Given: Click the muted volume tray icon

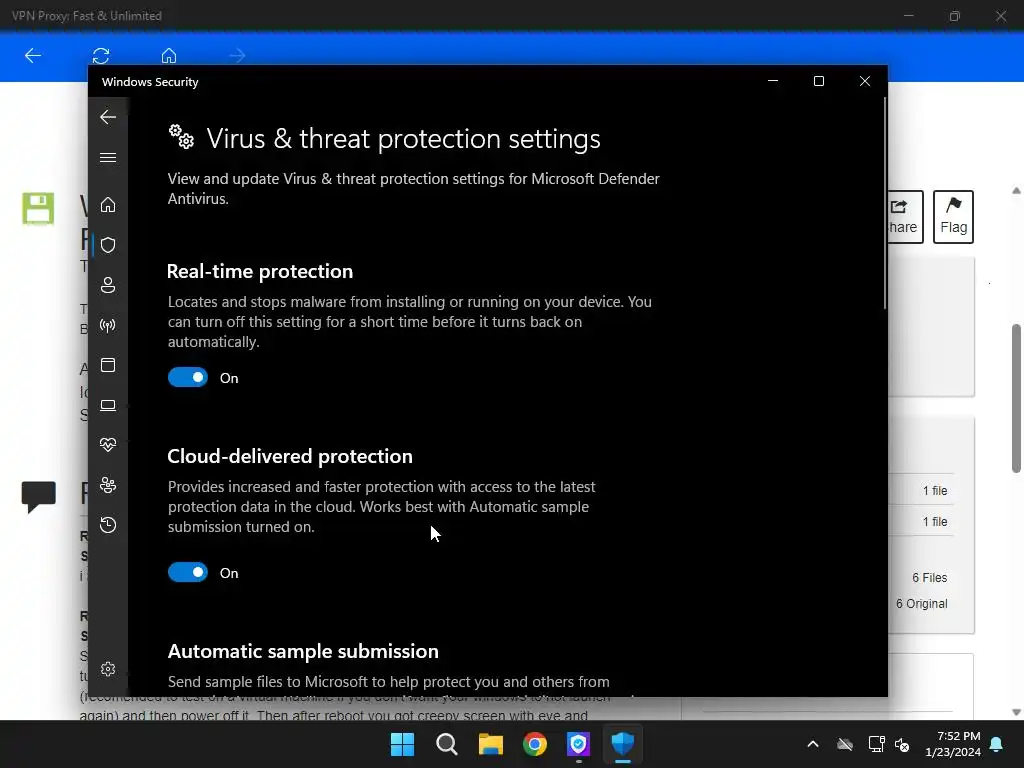Looking at the screenshot, I should pyautogui.click(x=902, y=744).
